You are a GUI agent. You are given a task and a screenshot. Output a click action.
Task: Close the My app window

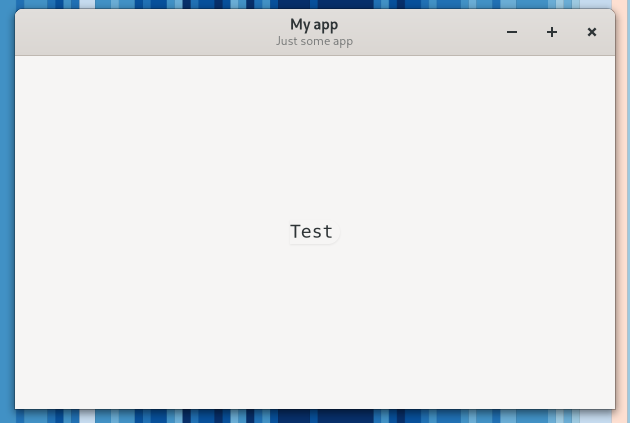(591, 32)
